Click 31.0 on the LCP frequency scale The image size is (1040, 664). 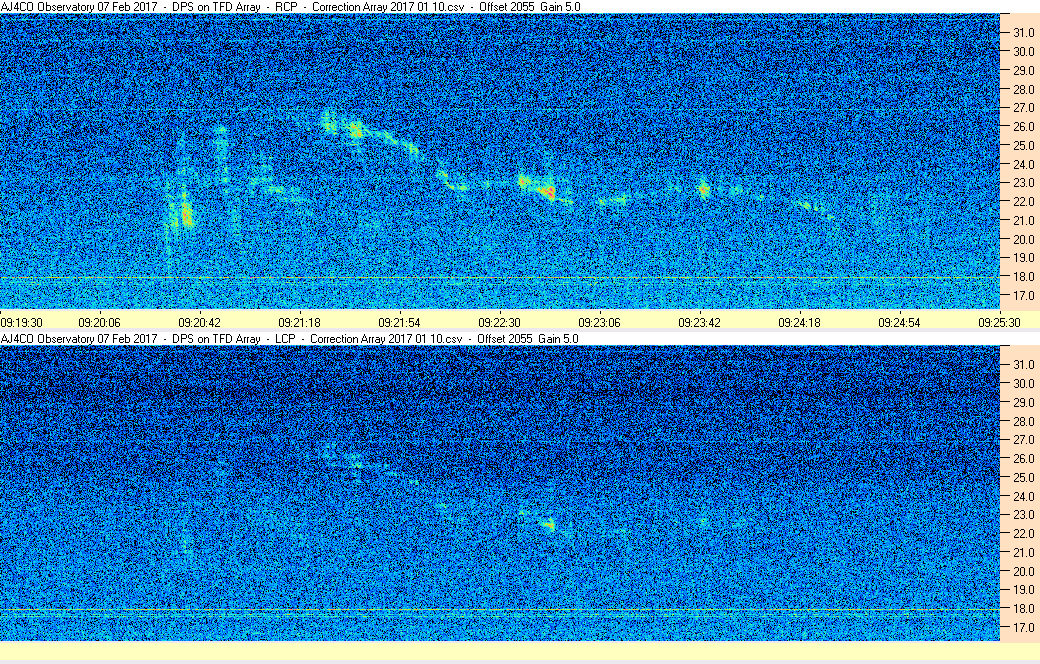(1023, 365)
